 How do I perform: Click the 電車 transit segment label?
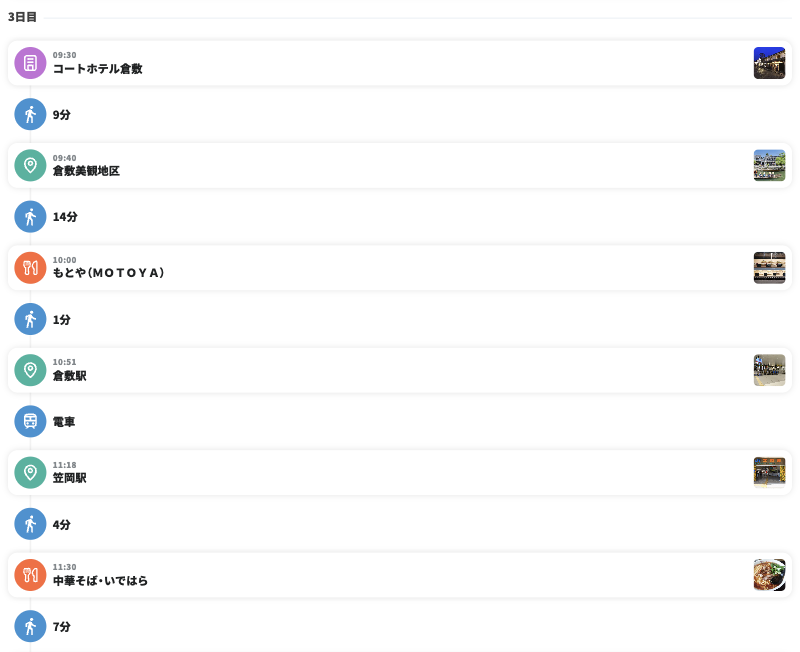pyautogui.click(x=64, y=422)
